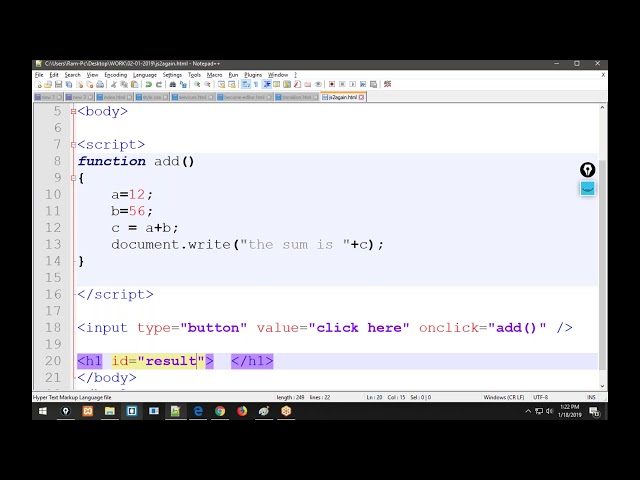This screenshot has height=480, width=640.
Task: Open File Explorer from the taskbar
Action: coord(109,411)
